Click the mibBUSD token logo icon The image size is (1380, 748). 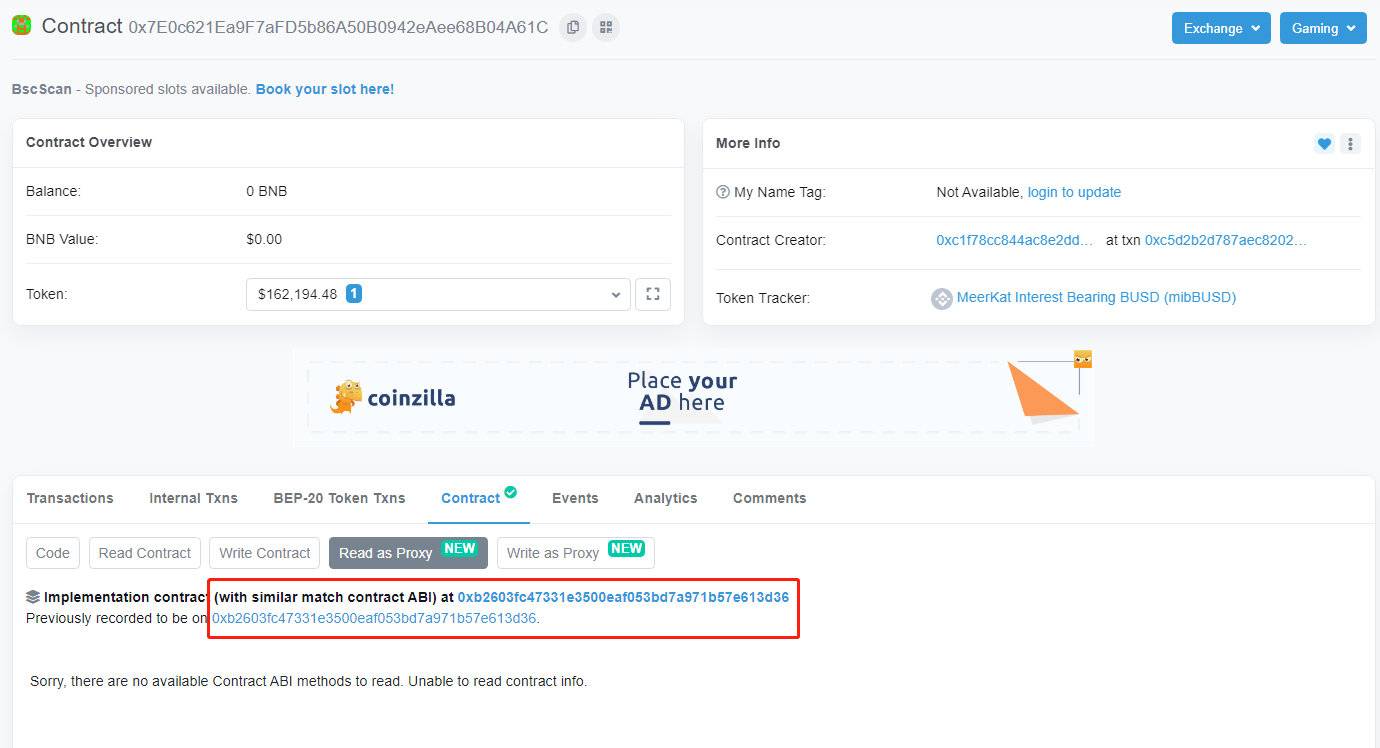(x=942, y=298)
